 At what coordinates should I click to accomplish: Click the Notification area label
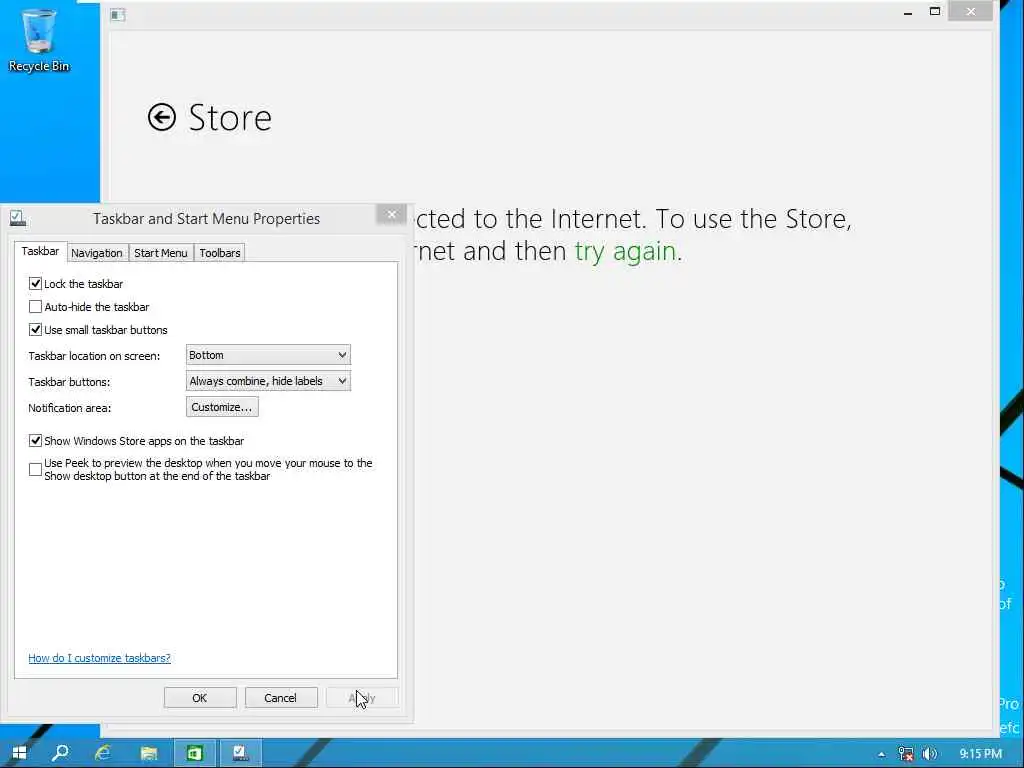coord(69,408)
